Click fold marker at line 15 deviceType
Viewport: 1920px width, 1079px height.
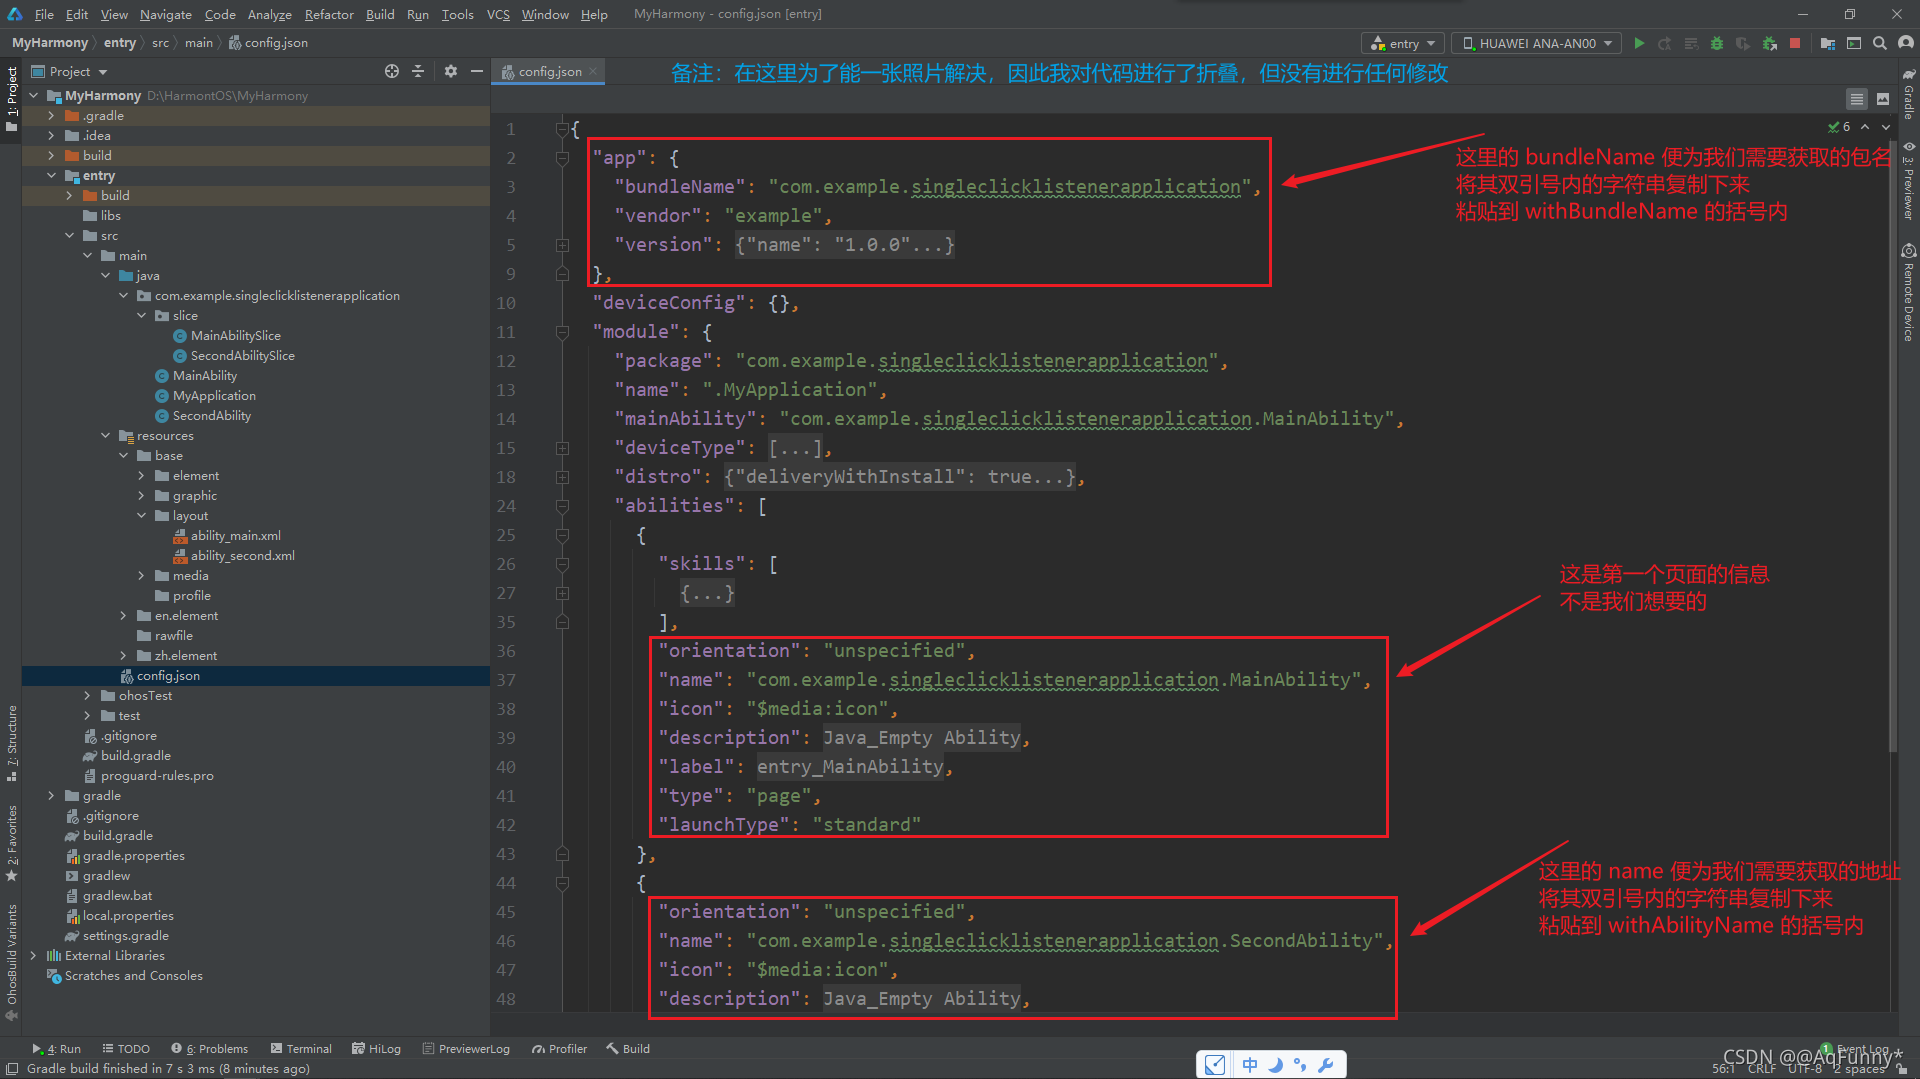pos(562,448)
